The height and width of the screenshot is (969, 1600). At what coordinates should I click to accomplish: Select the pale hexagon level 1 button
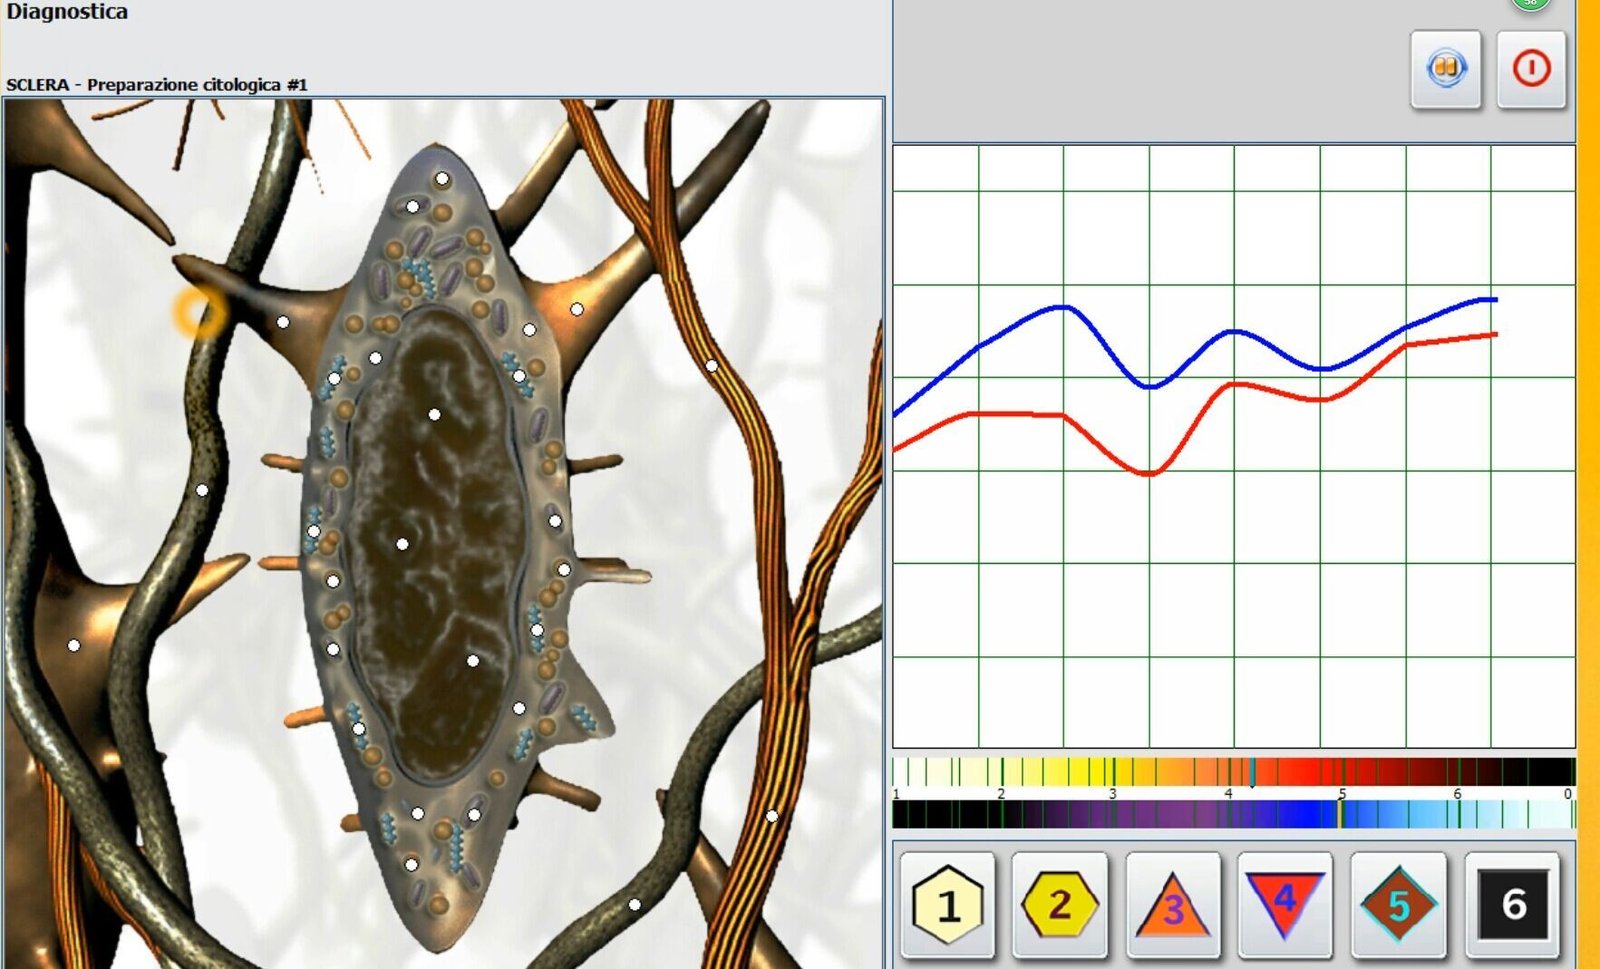pos(948,905)
